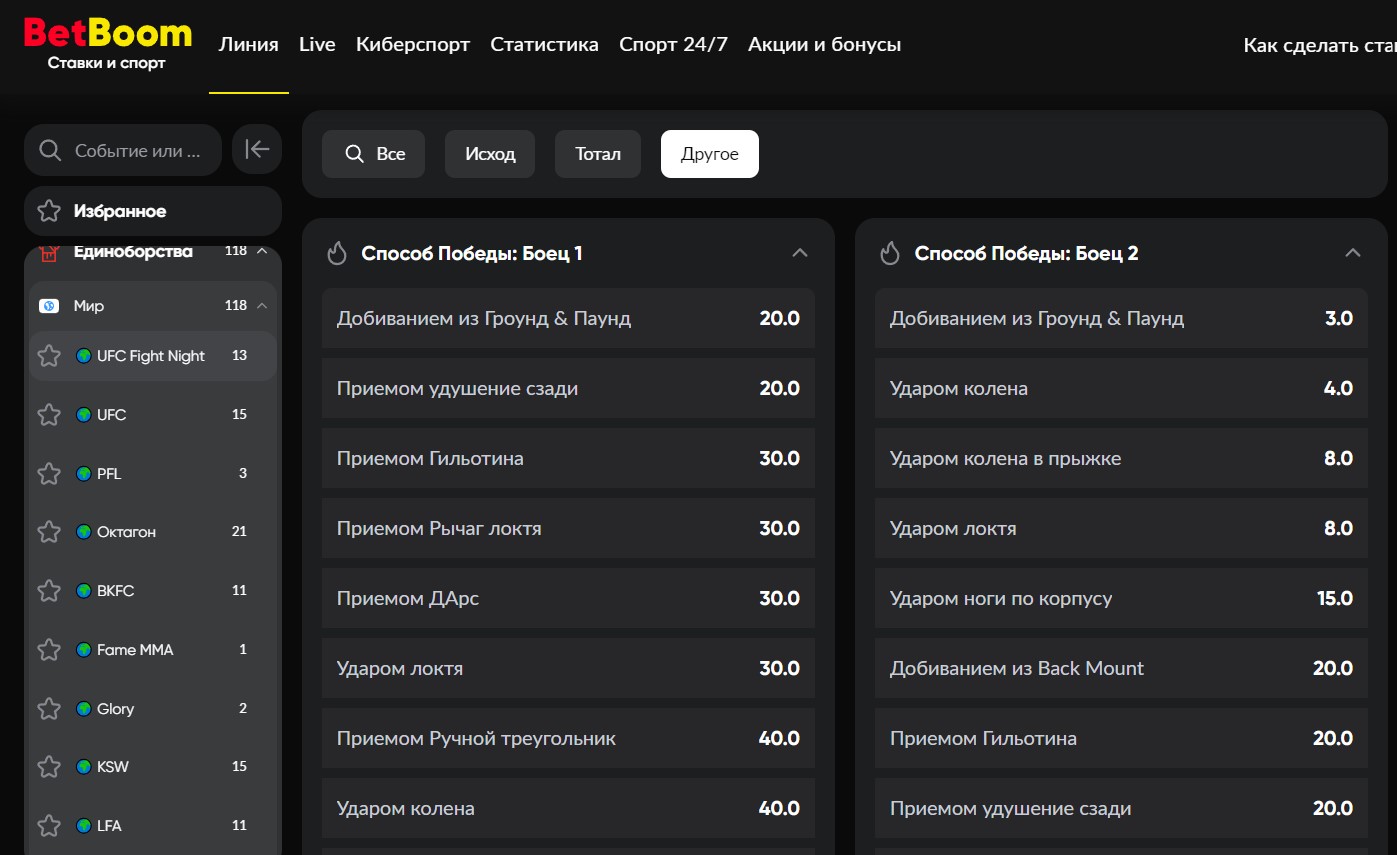Viewport: 1397px width, 855px height.
Task: Click the magnifier icon in the search field
Action: pyautogui.click(x=49, y=151)
